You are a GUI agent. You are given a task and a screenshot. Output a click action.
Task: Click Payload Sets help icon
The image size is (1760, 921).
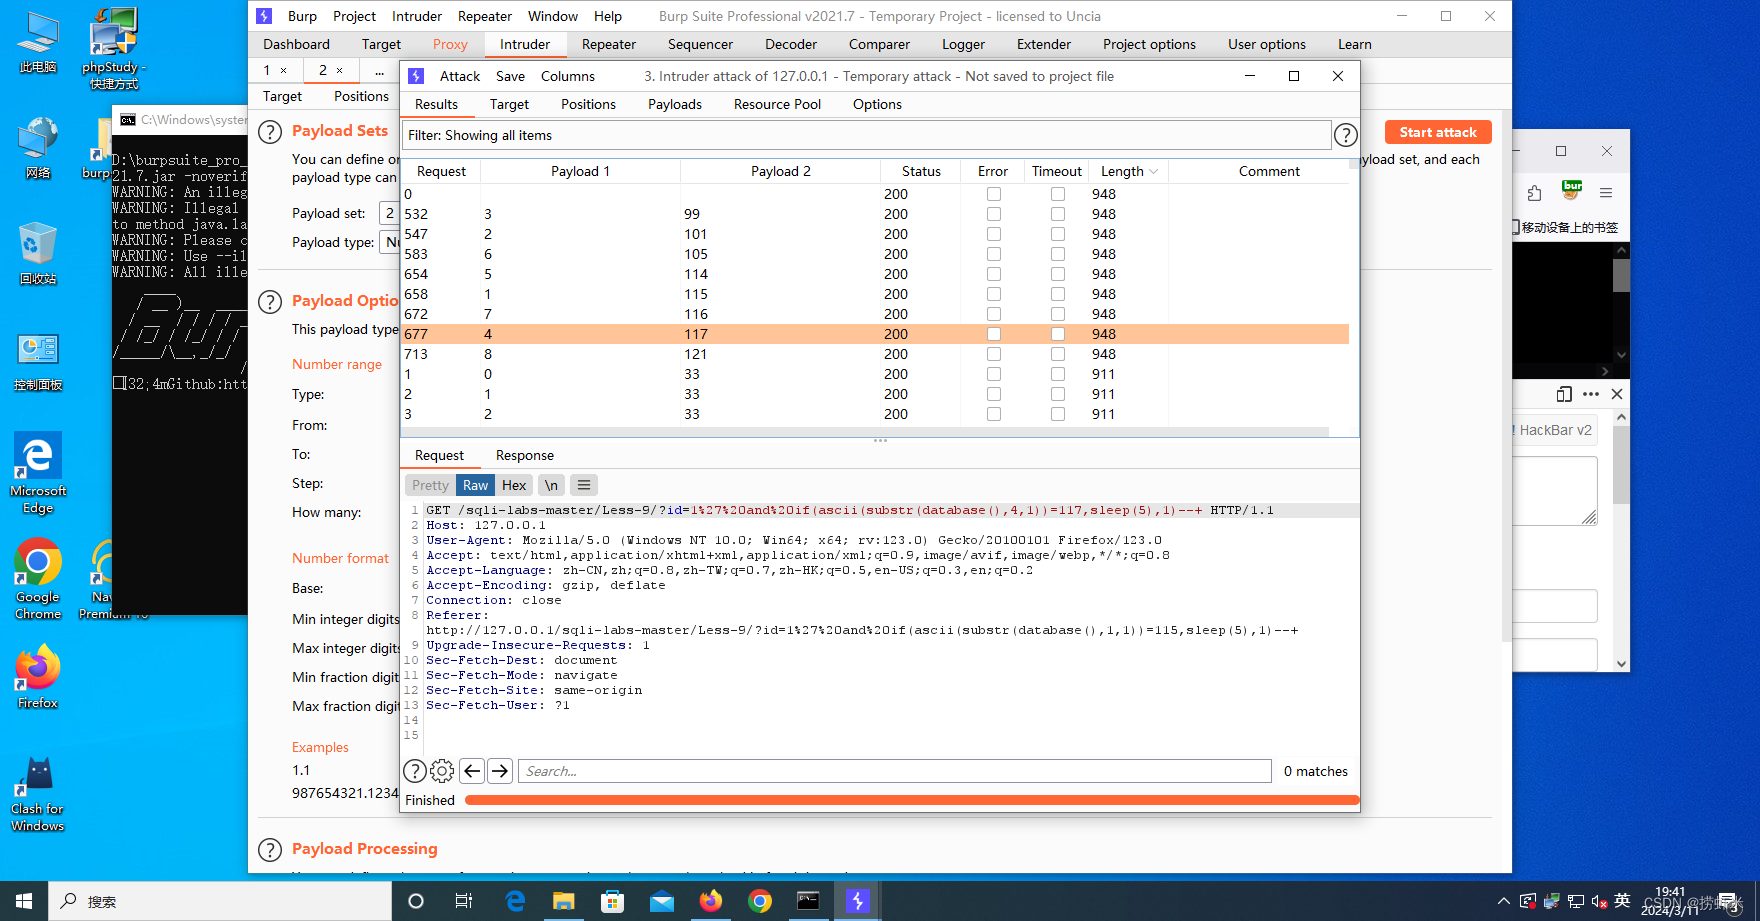[x=270, y=132]
